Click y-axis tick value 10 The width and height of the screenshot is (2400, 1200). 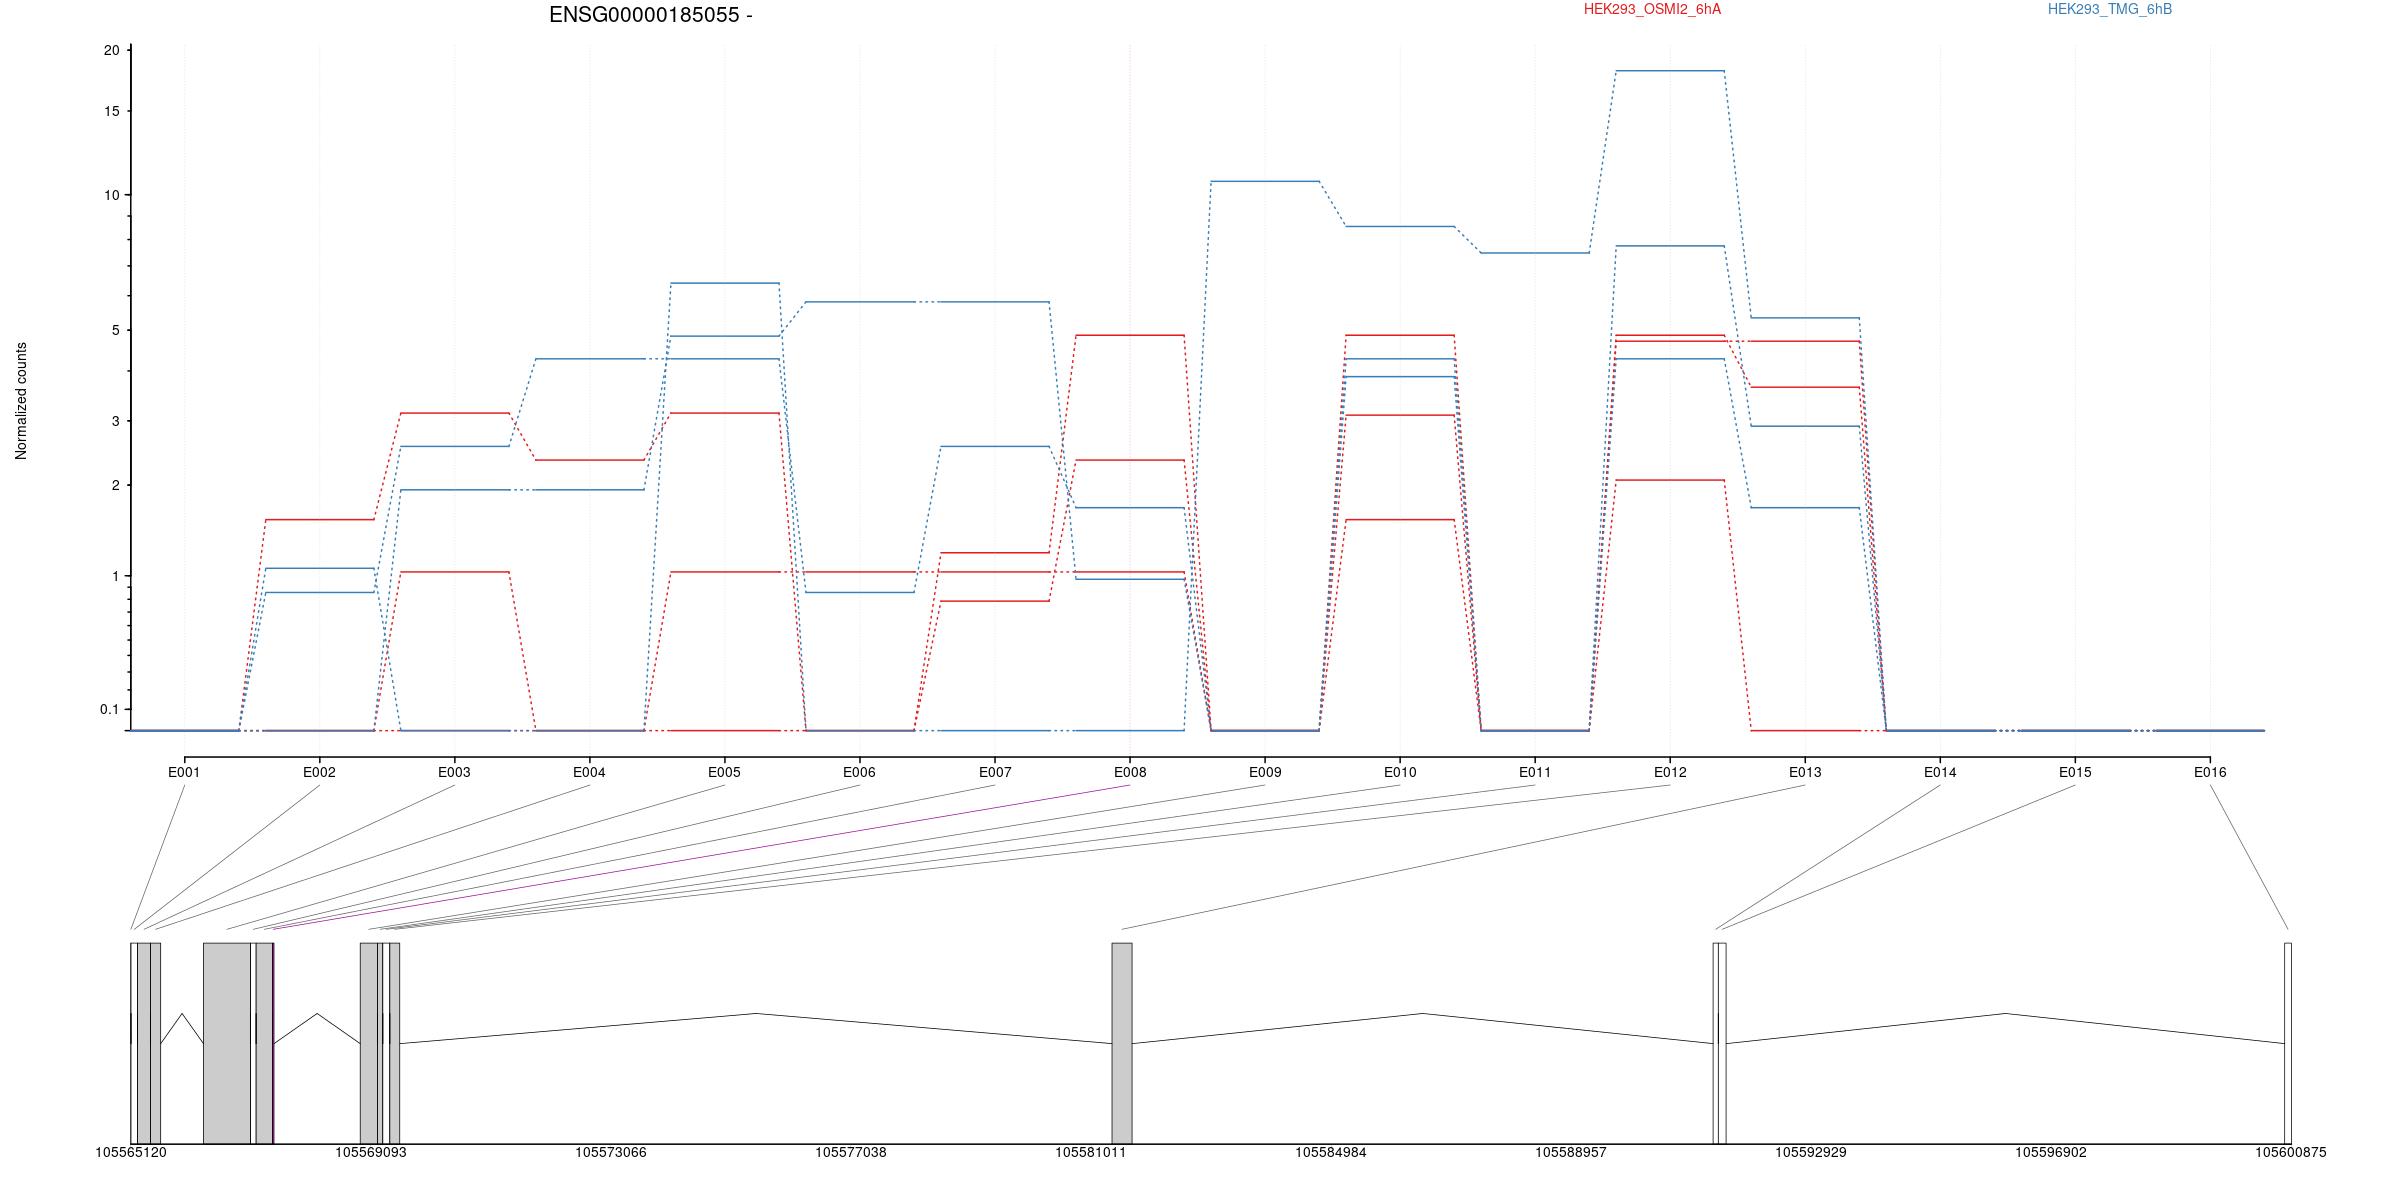tap(112, 195)
